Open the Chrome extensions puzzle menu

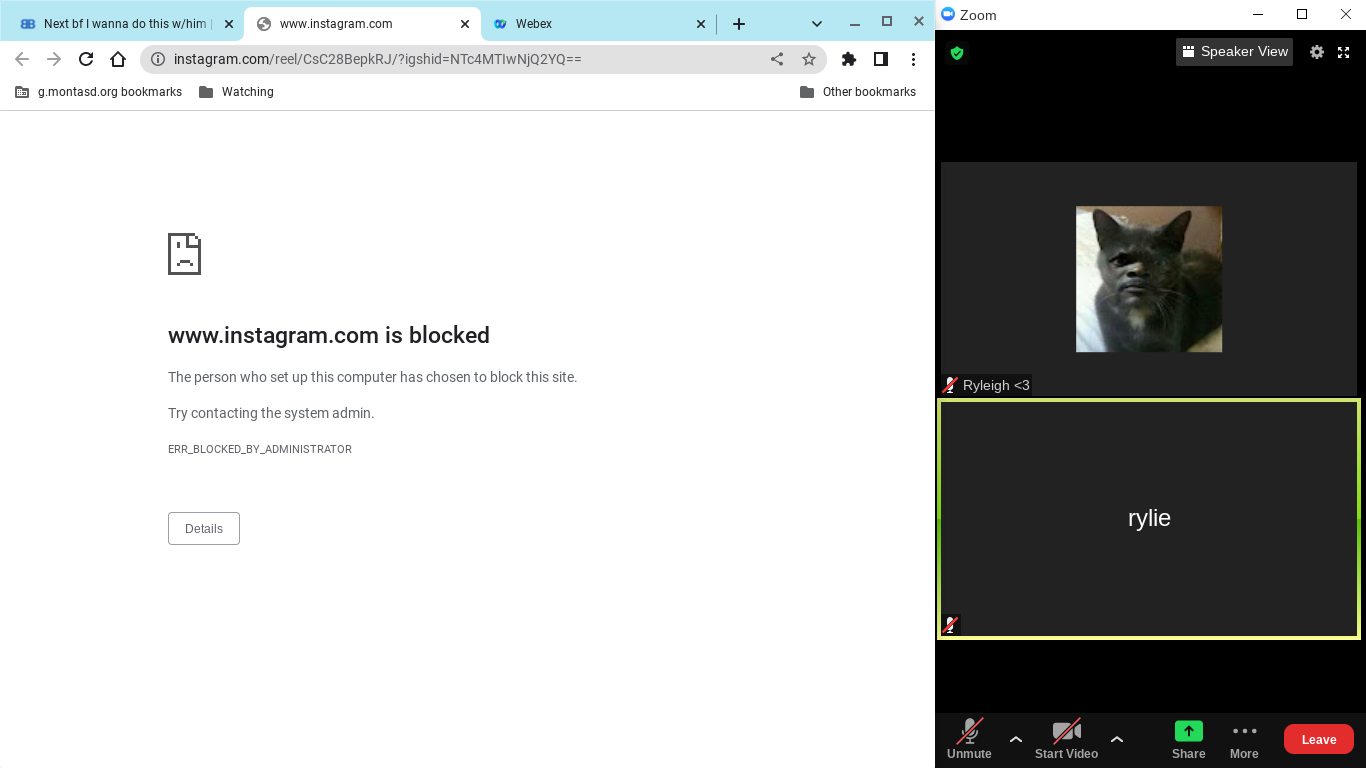click(849, 59)
